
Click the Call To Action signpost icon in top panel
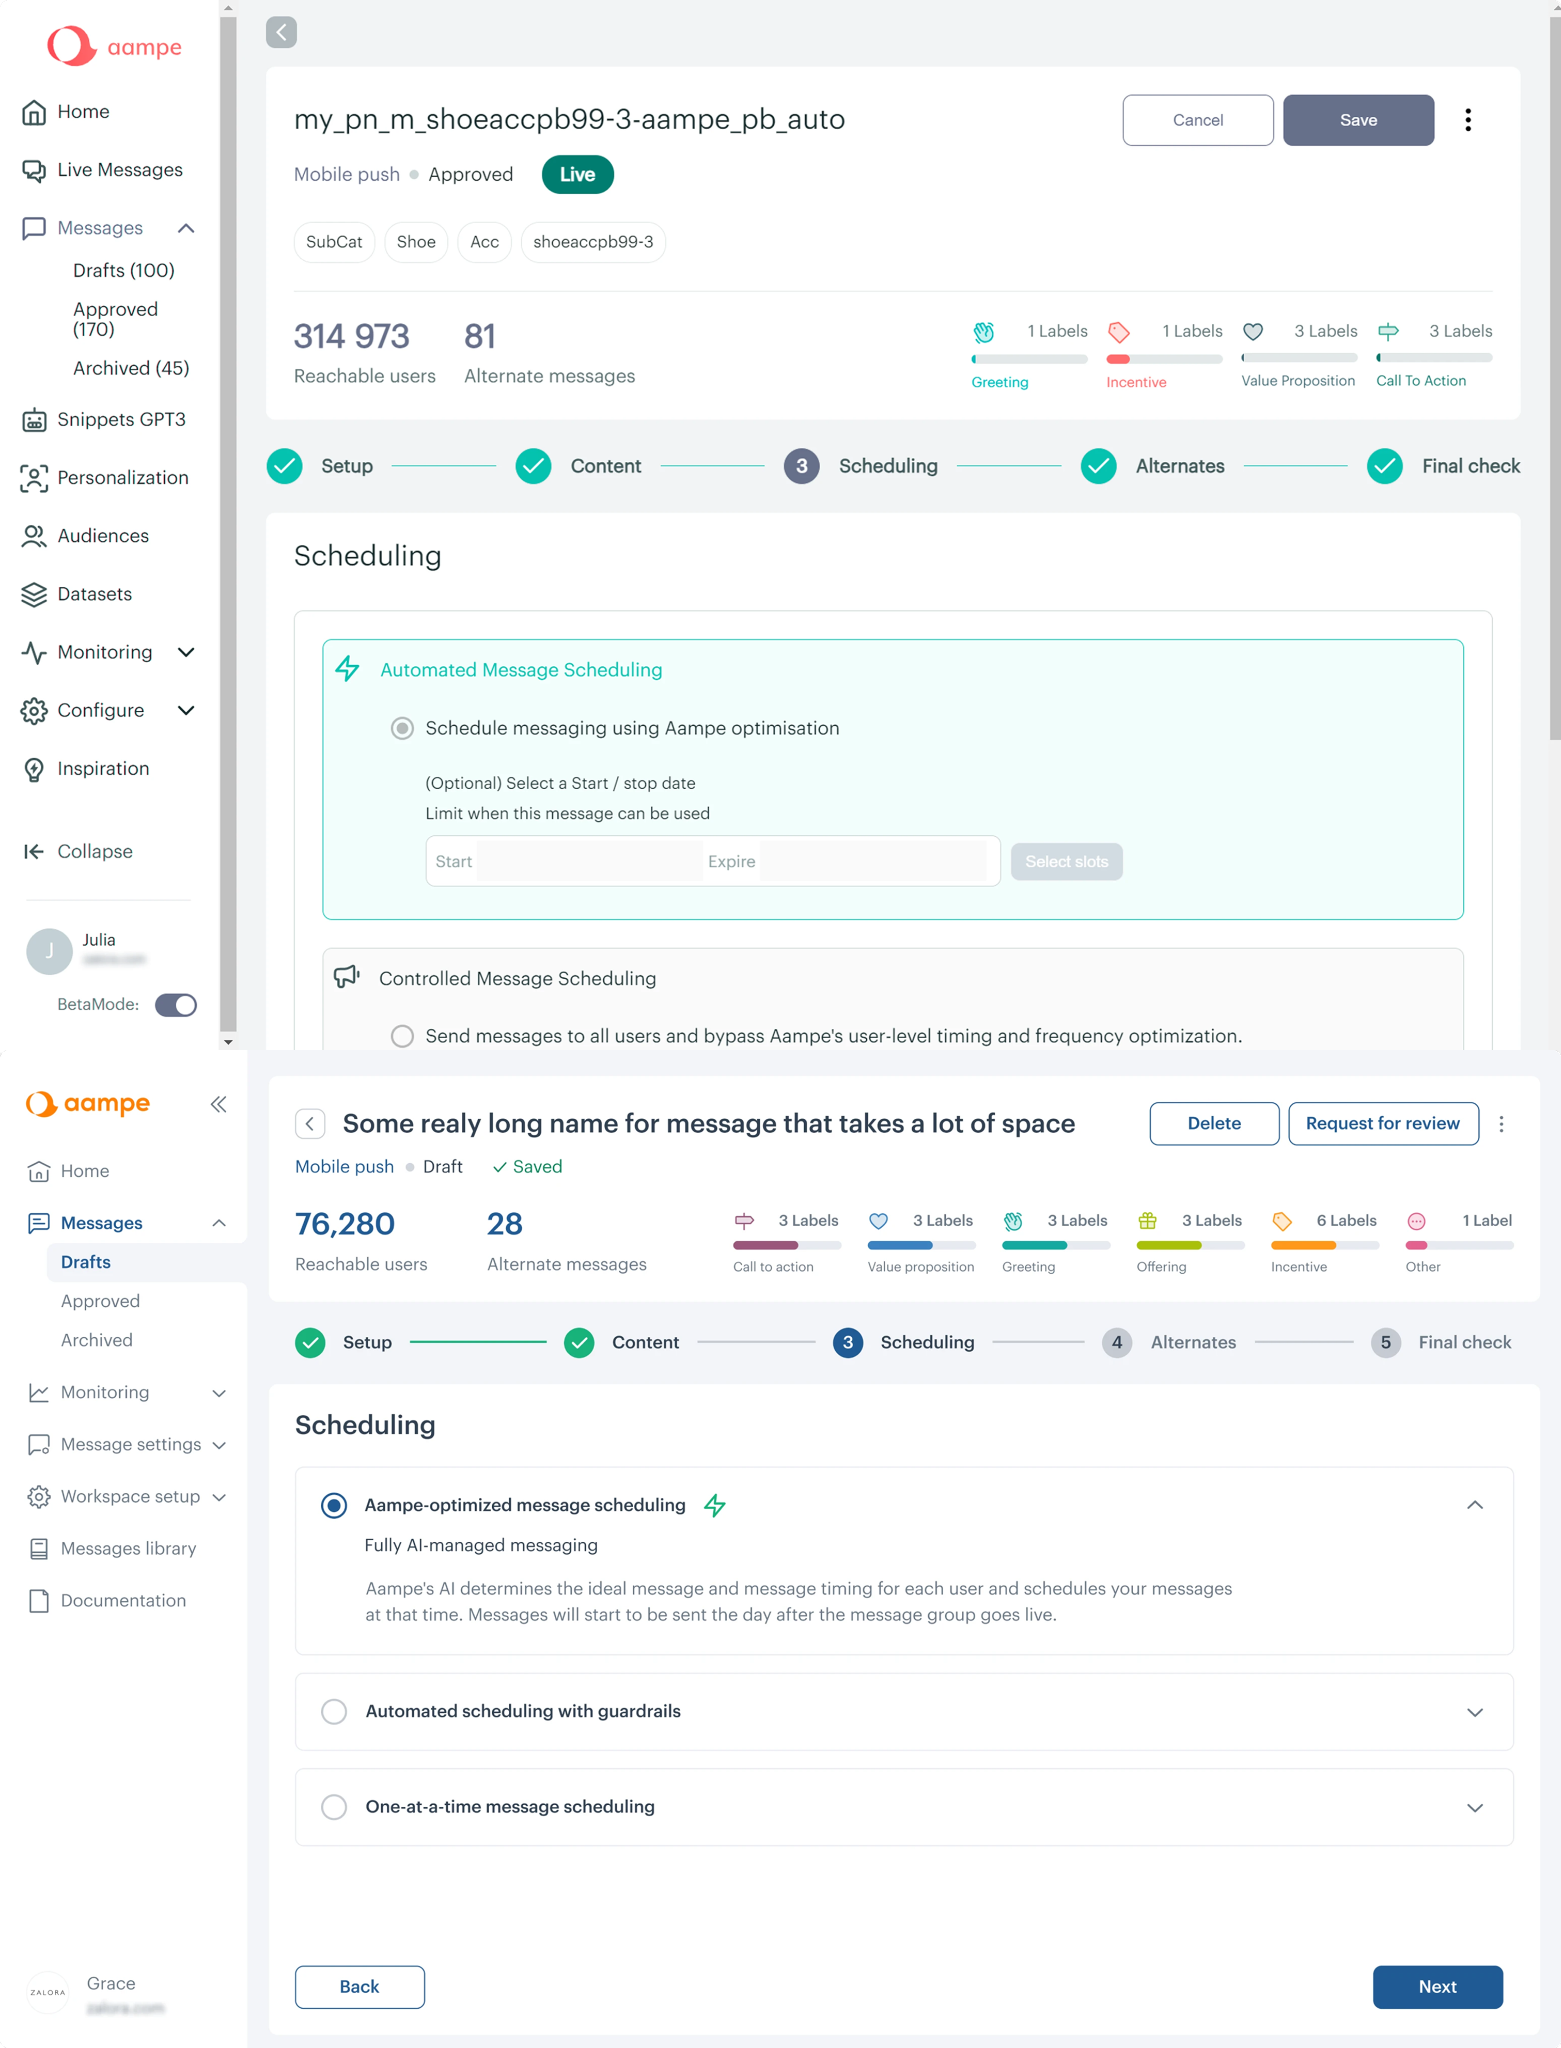point(1388,332)
